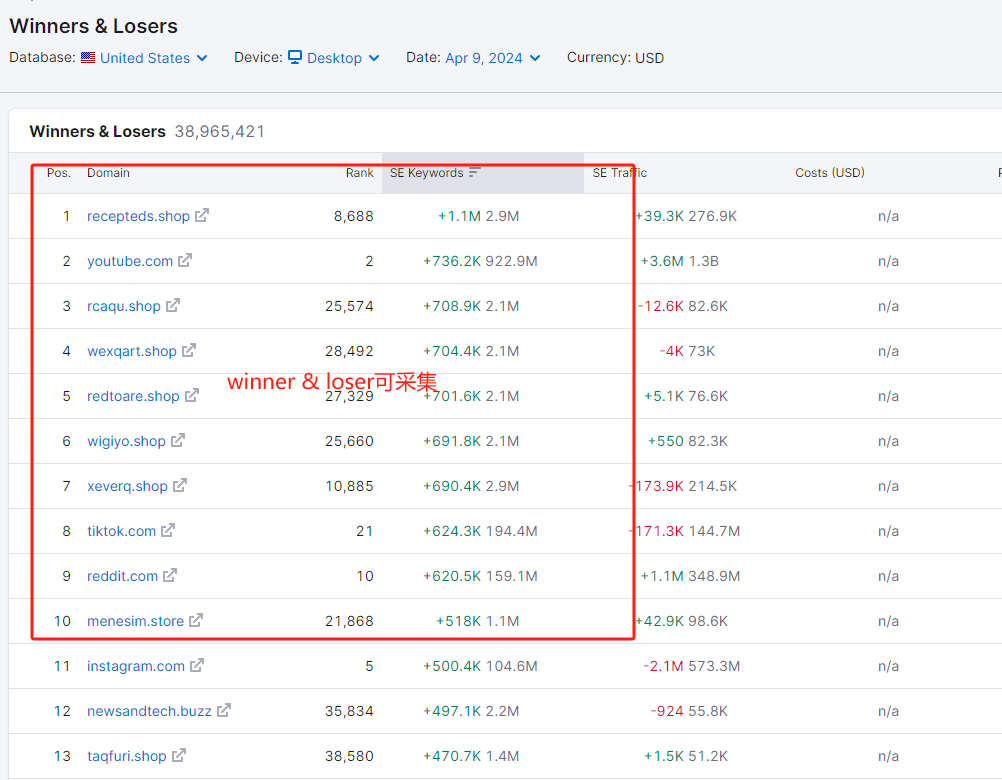
Task: Click rank value 35,834
Action: (x=349, y=712)
